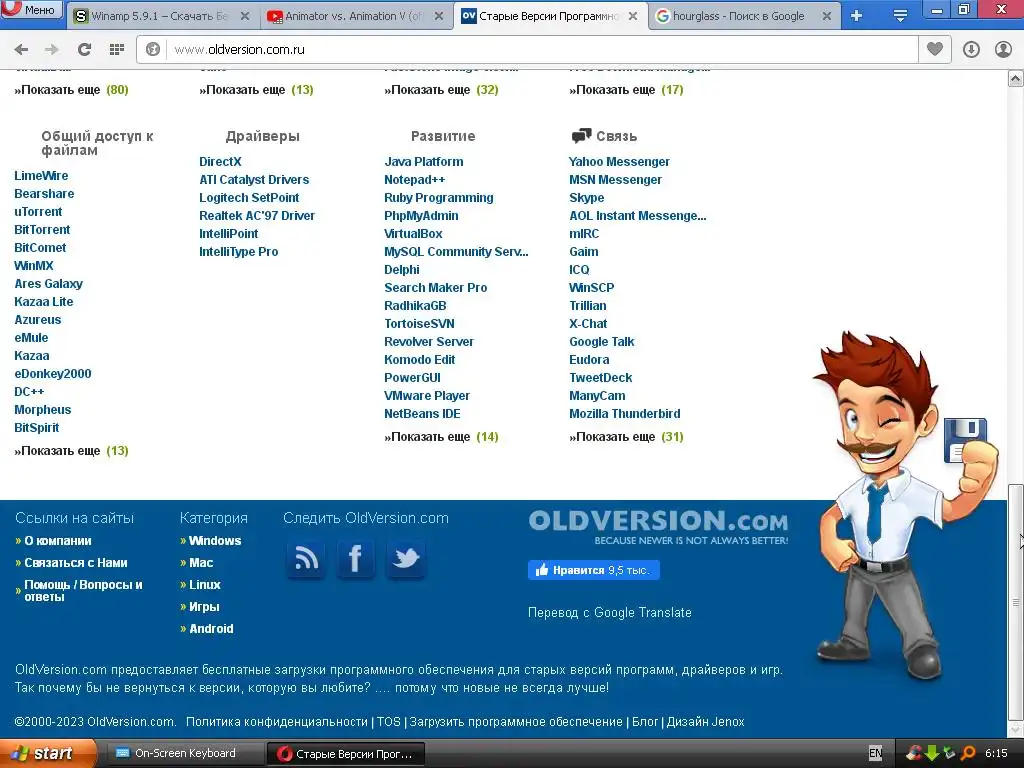
Task: Open the Twitter icon in footer
Action: (406, 558)
